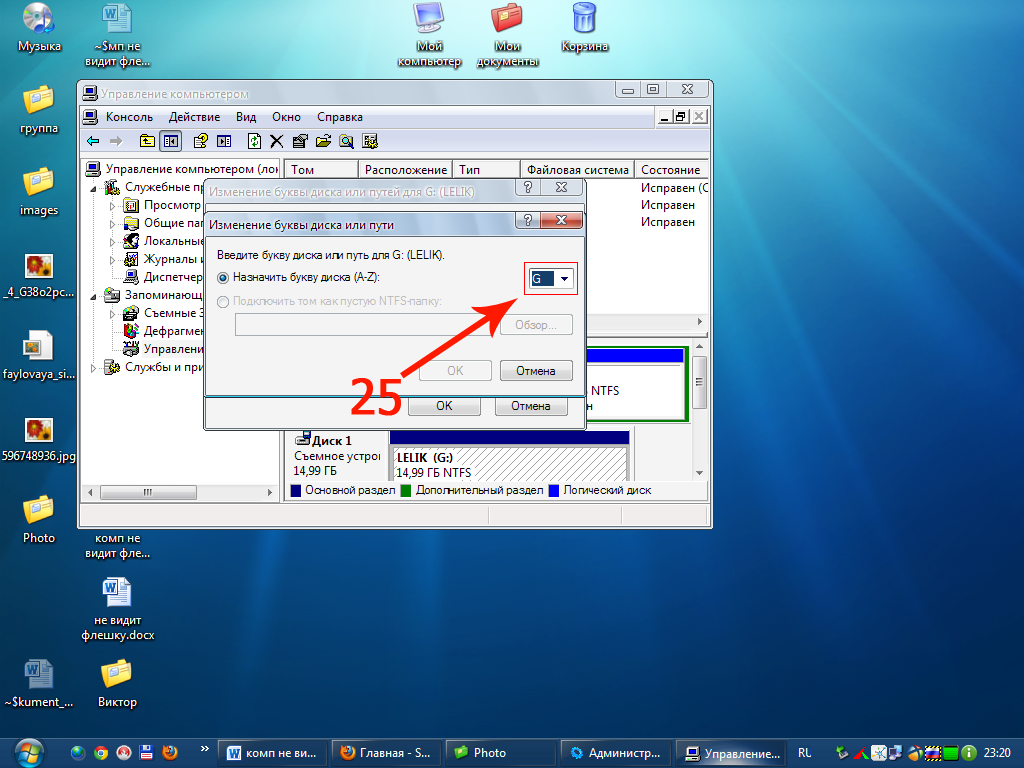Click the Refresh toolbar icon
The image size is (1024, 768).
coord(254,141)
